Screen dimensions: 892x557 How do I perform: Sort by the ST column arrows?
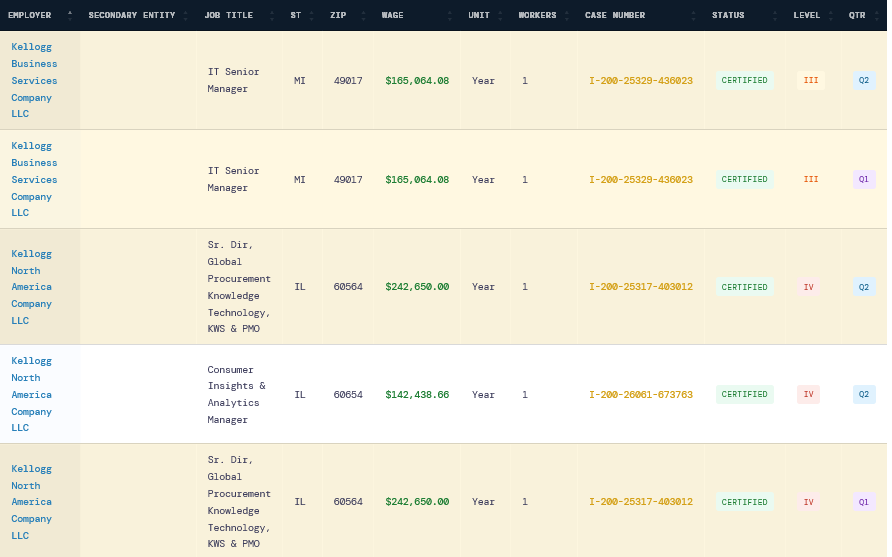click(311, 15)
